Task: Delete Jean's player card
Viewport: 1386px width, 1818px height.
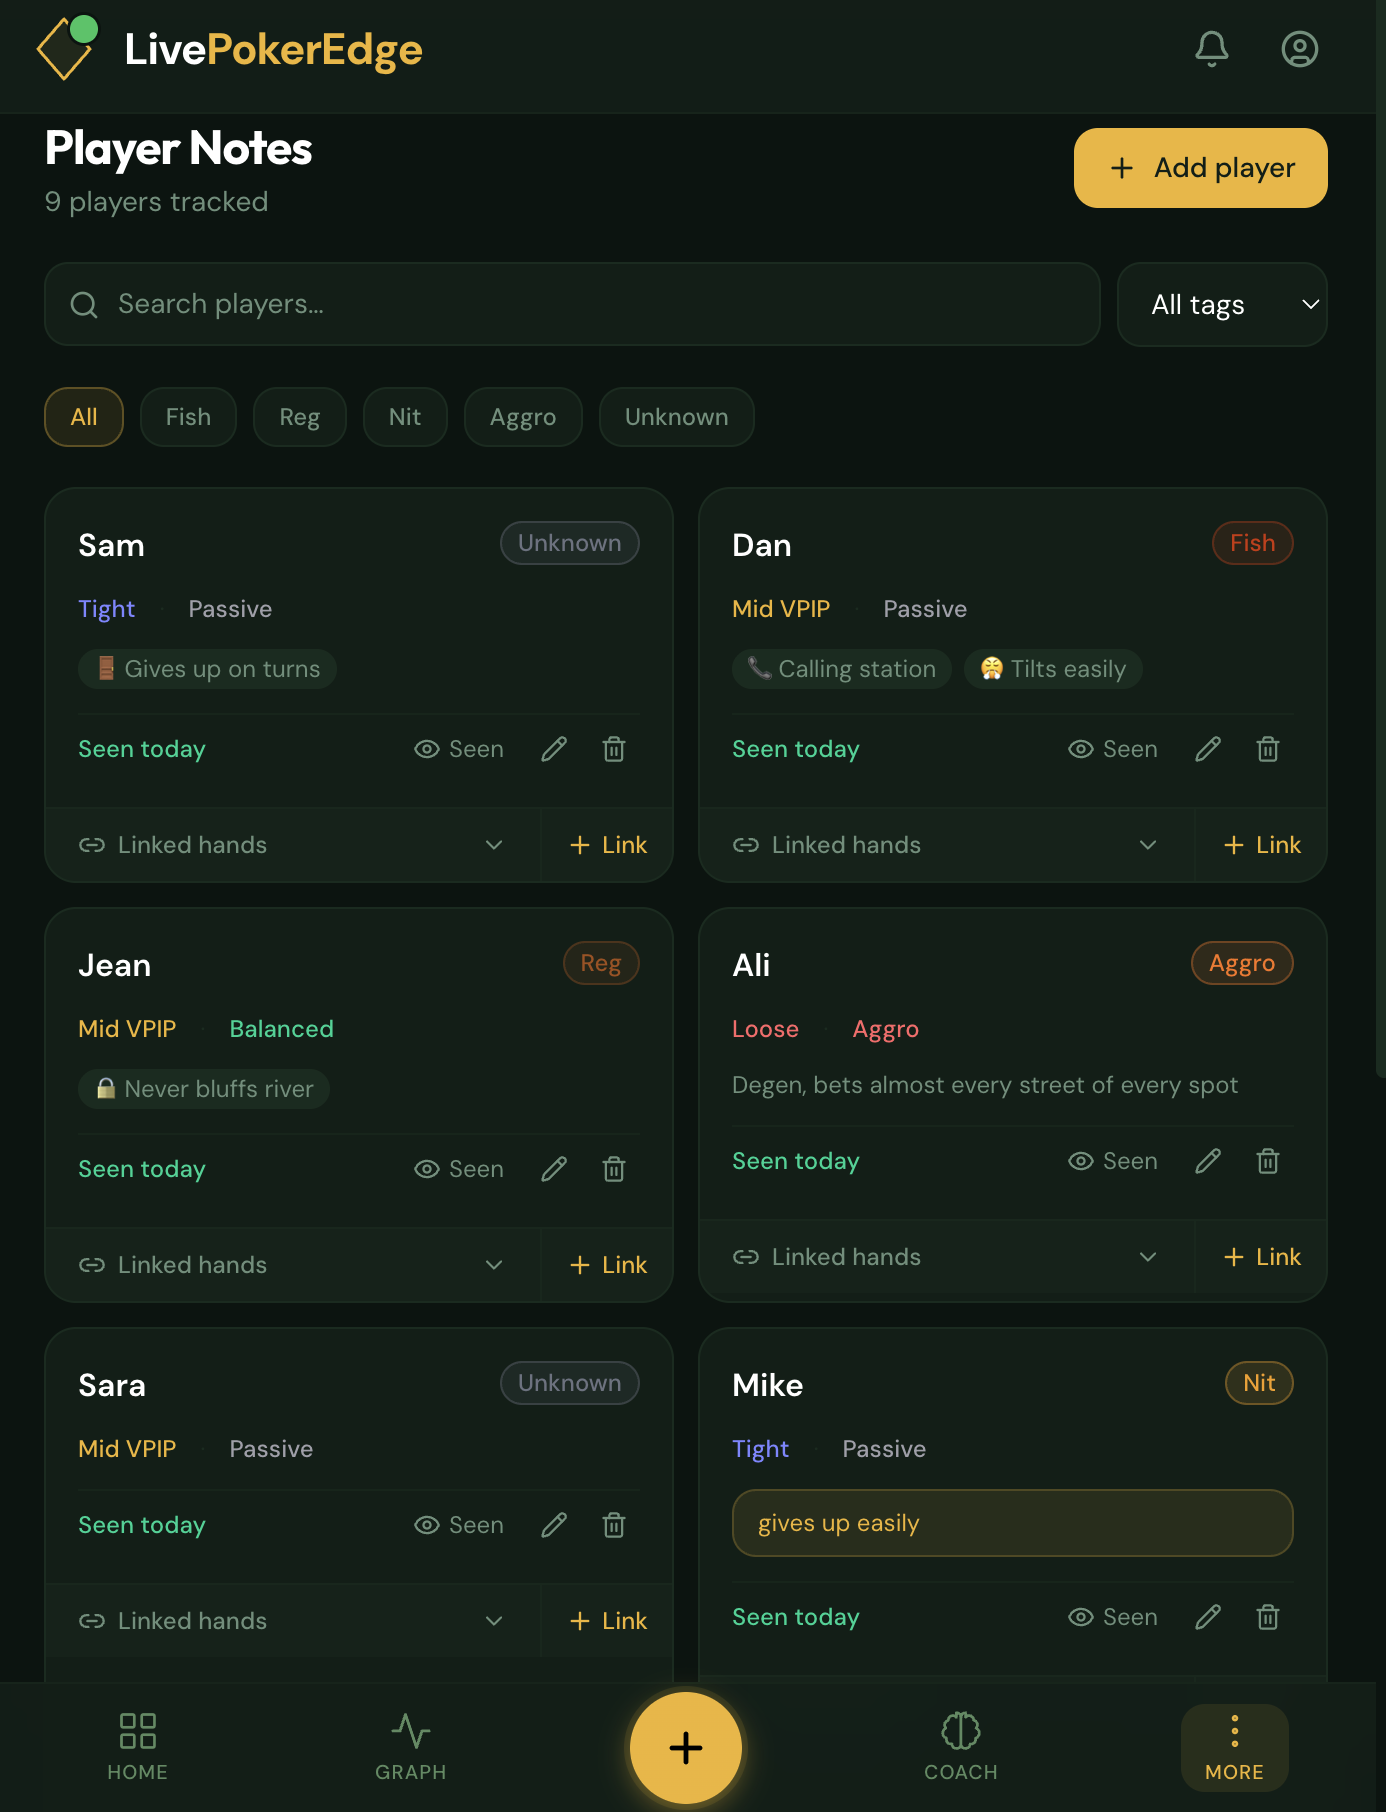Action: [614, 1169]
